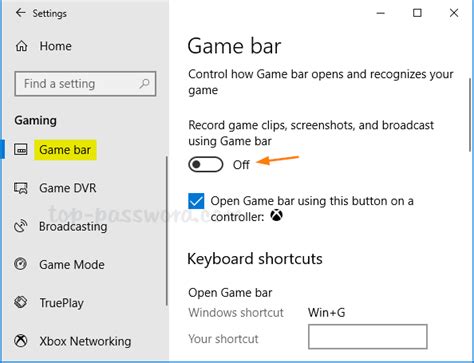Click the TruePlay icon
The width and height of the screenshot is (474, 363).
21,302
